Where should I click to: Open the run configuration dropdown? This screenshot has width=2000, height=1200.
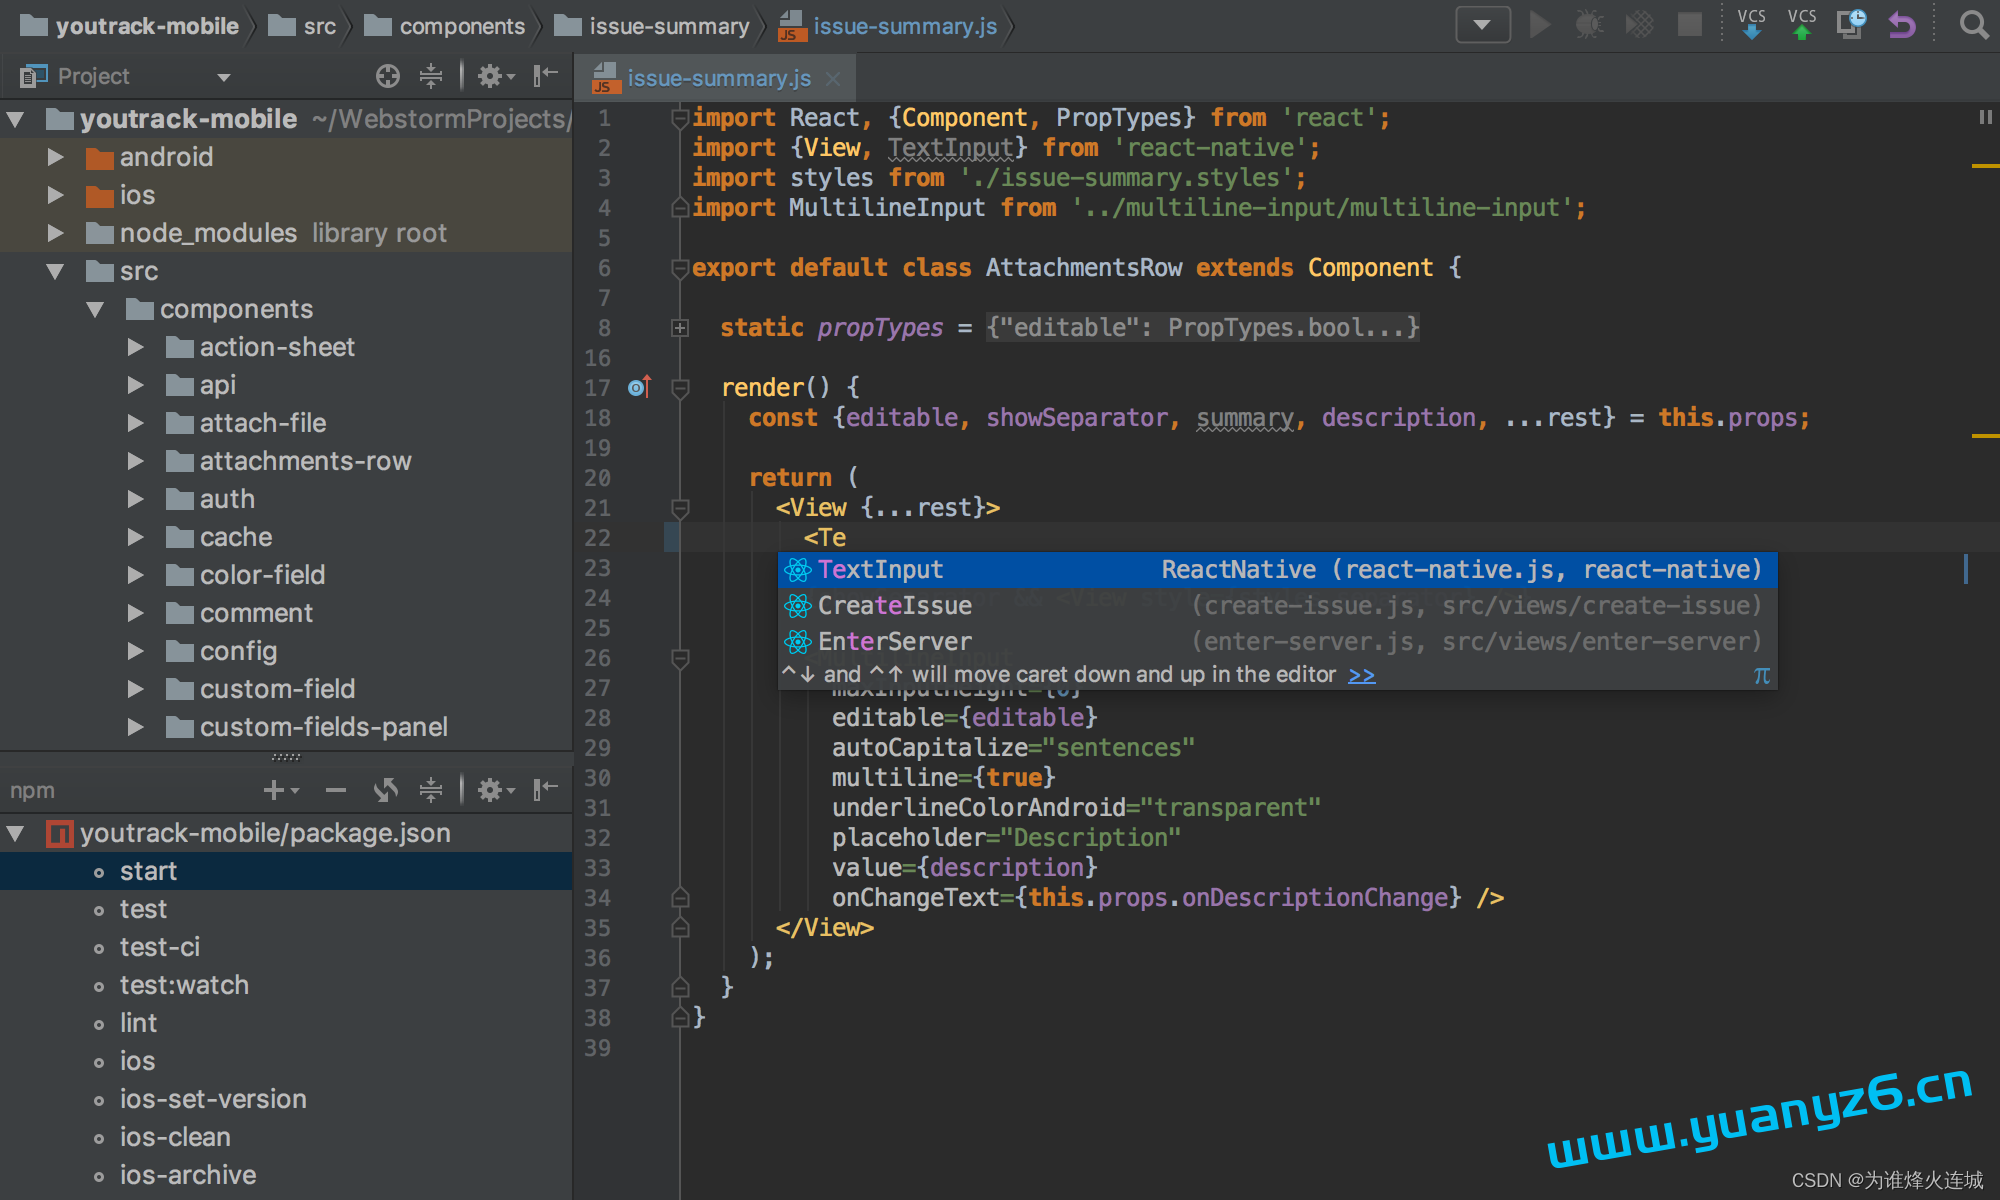(1483, 24)
